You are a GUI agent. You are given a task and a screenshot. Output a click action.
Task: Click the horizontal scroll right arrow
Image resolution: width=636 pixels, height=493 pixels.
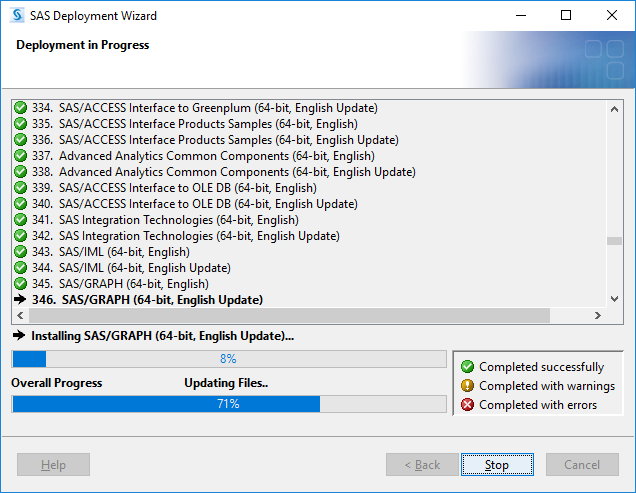click(597, 315)
